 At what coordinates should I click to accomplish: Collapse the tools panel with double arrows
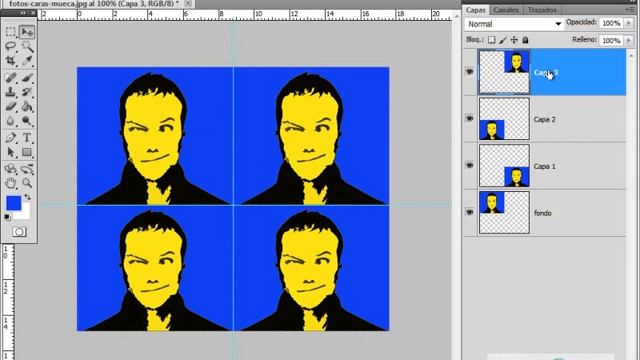click(23, 13)
